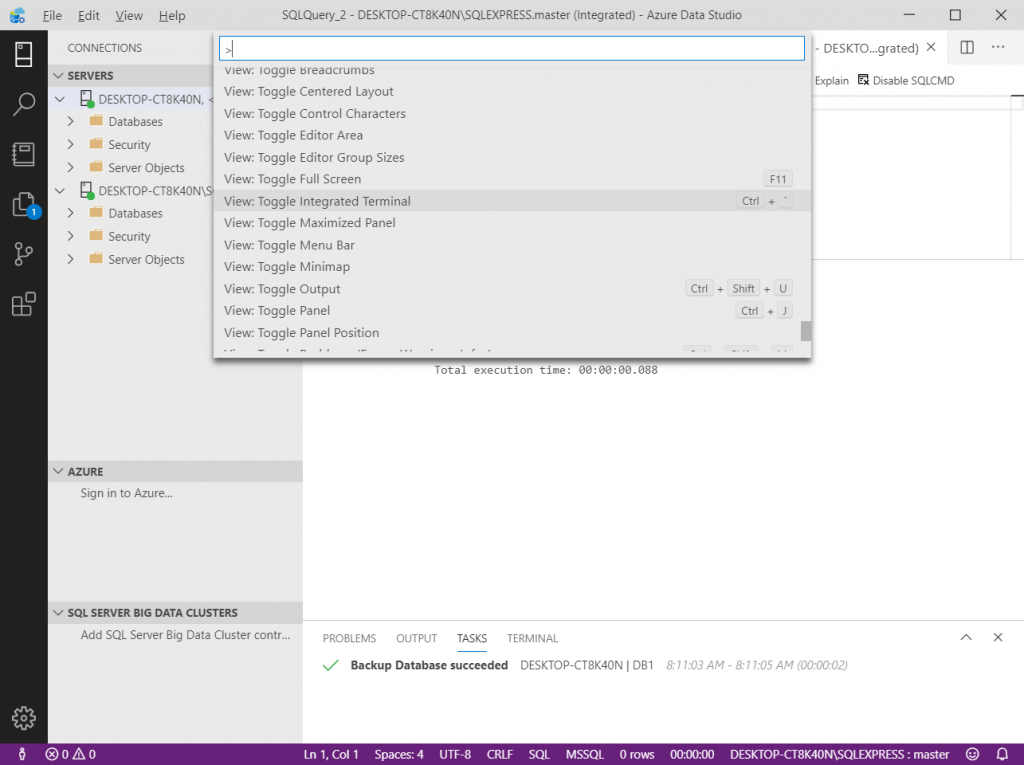
Task: Open the Explorer files icon with badge
Action: 25,204
